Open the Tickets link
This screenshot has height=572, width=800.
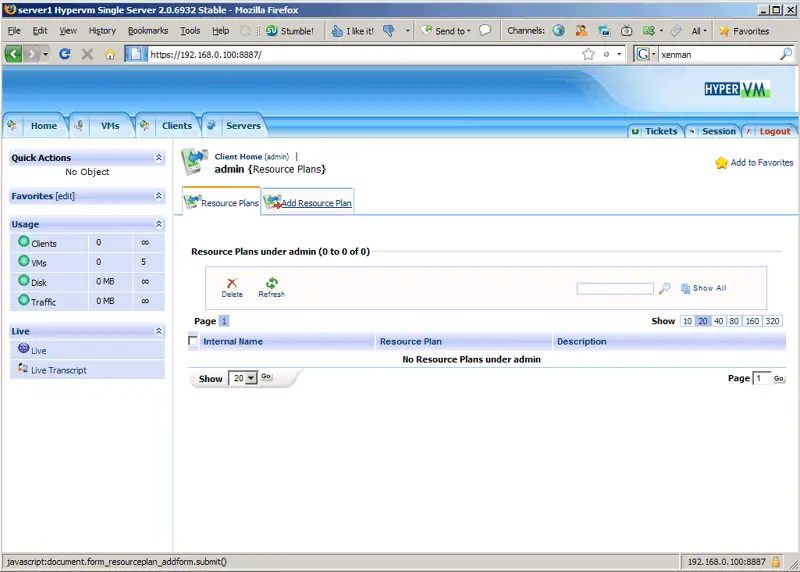click(660, 131)
